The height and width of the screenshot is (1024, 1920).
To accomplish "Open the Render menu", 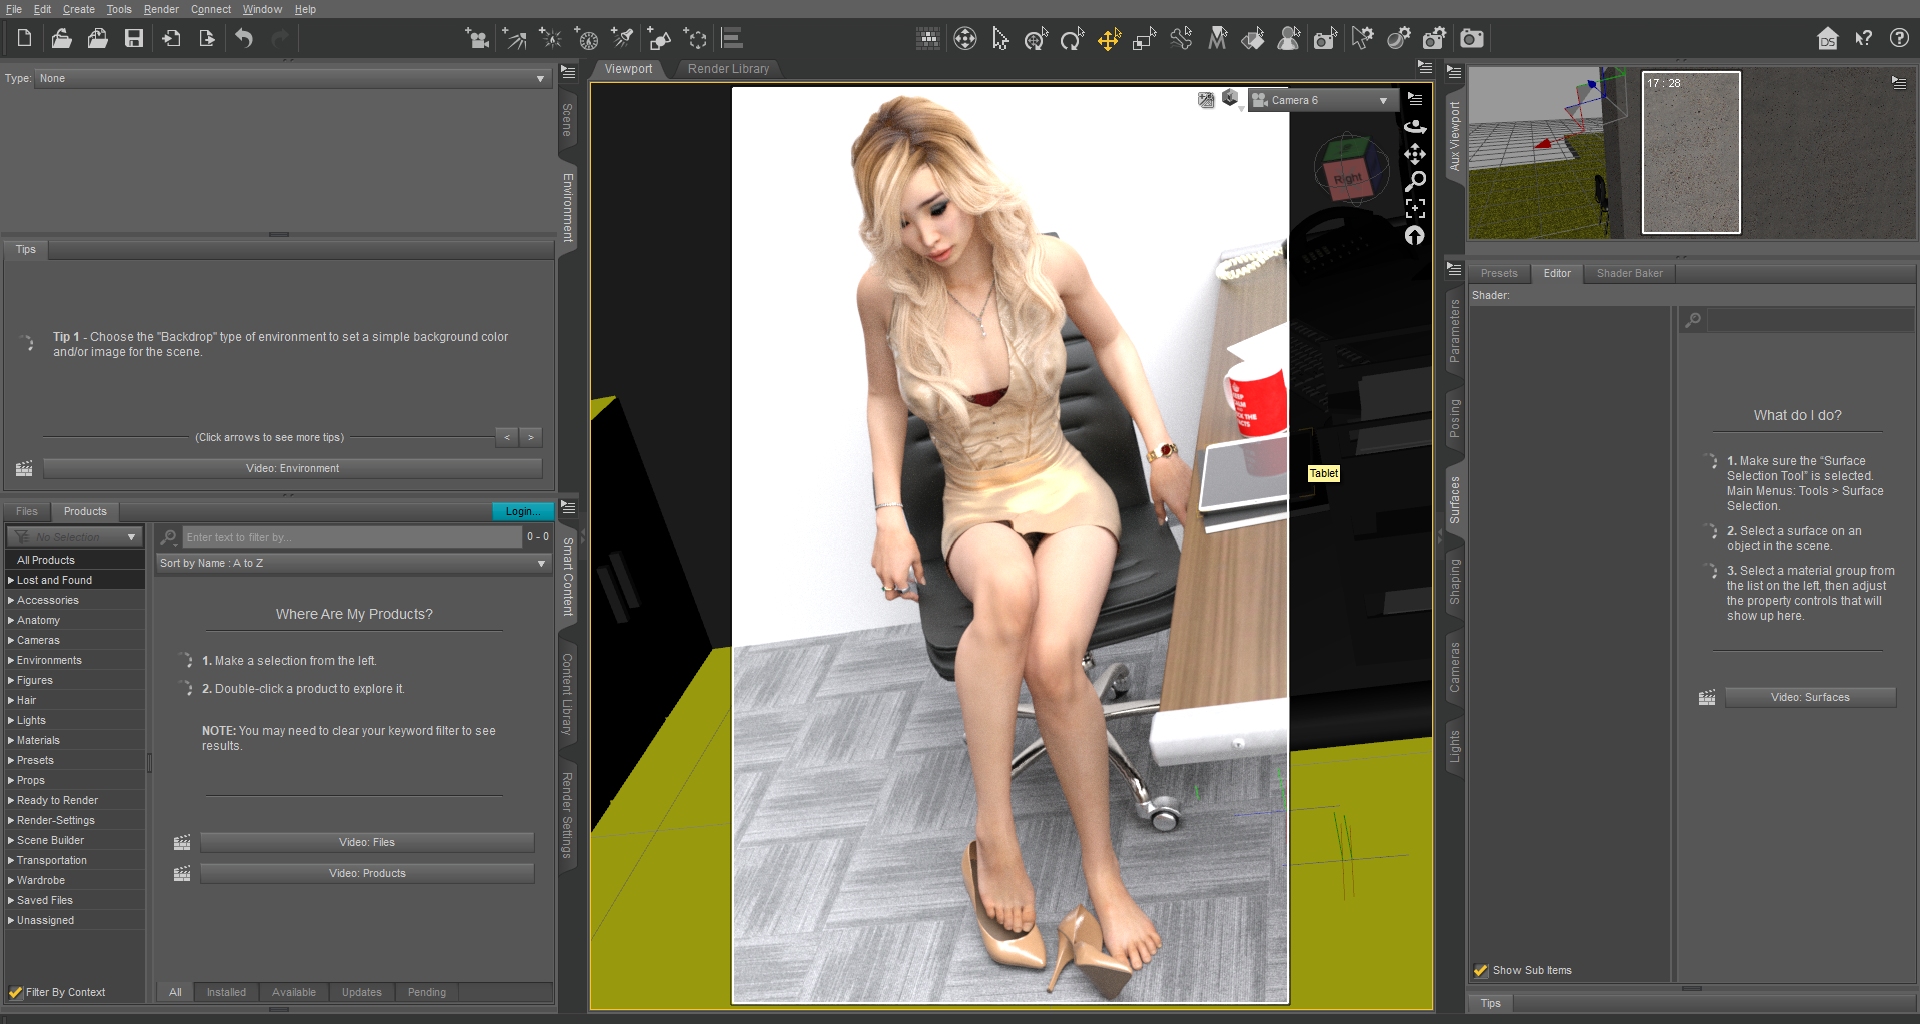I will [x=160, y=9].
